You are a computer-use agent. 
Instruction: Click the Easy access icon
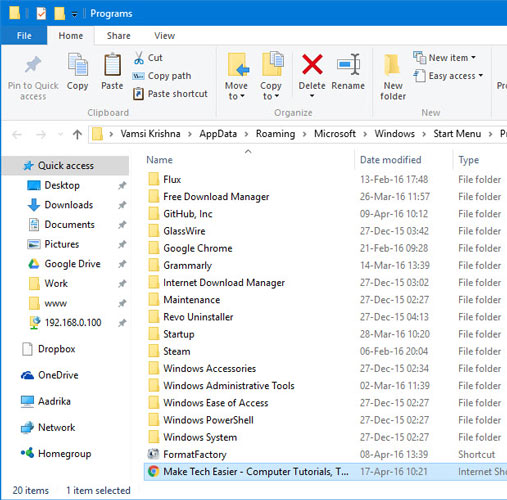click(x=419, y=76)
